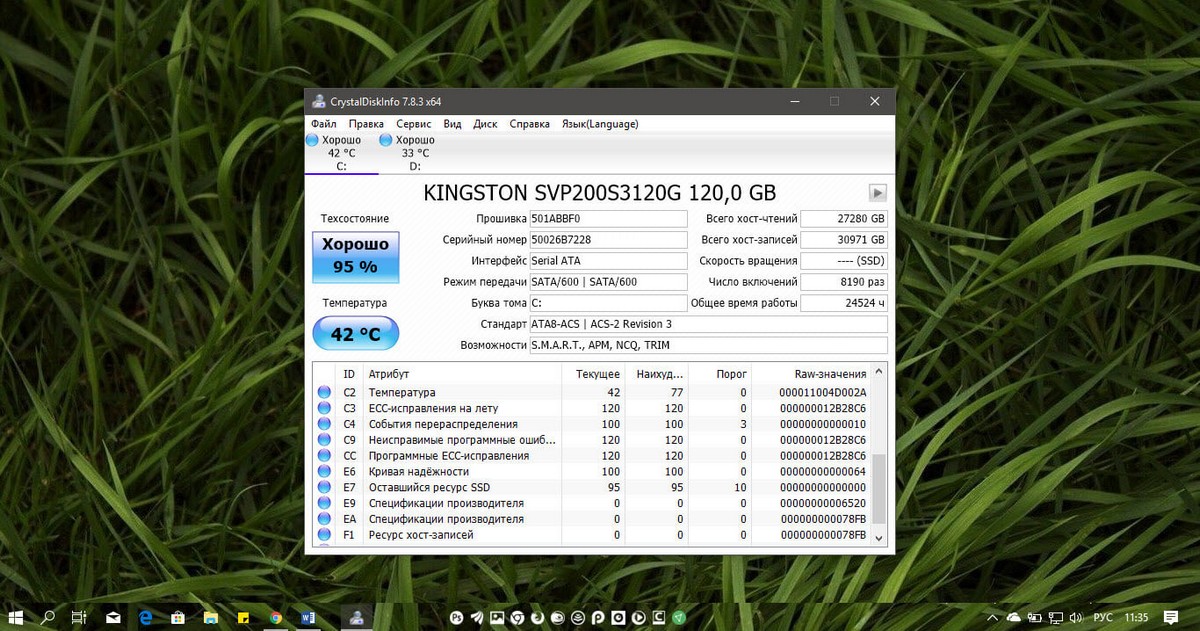
Task: Open Task View from taskbar
Action: click(x=79, y=618)
